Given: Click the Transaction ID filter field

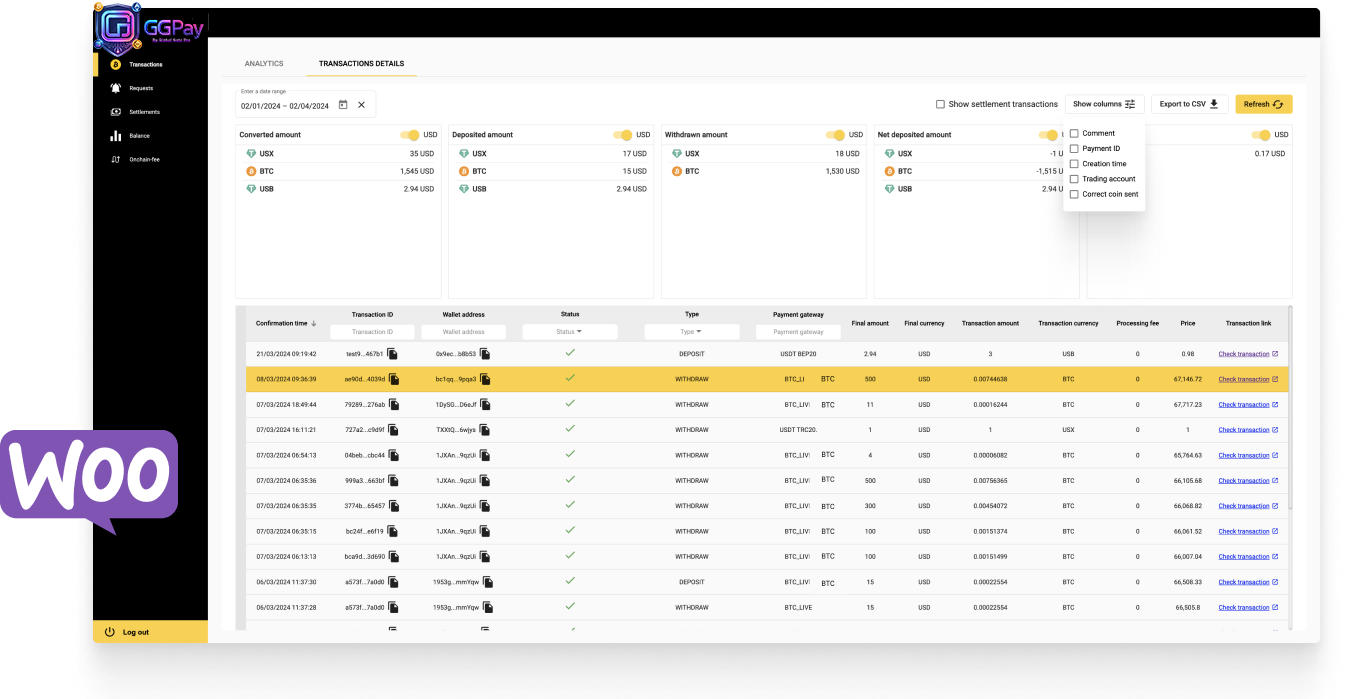Looking at the screenshot, I should tap(372, 332).
